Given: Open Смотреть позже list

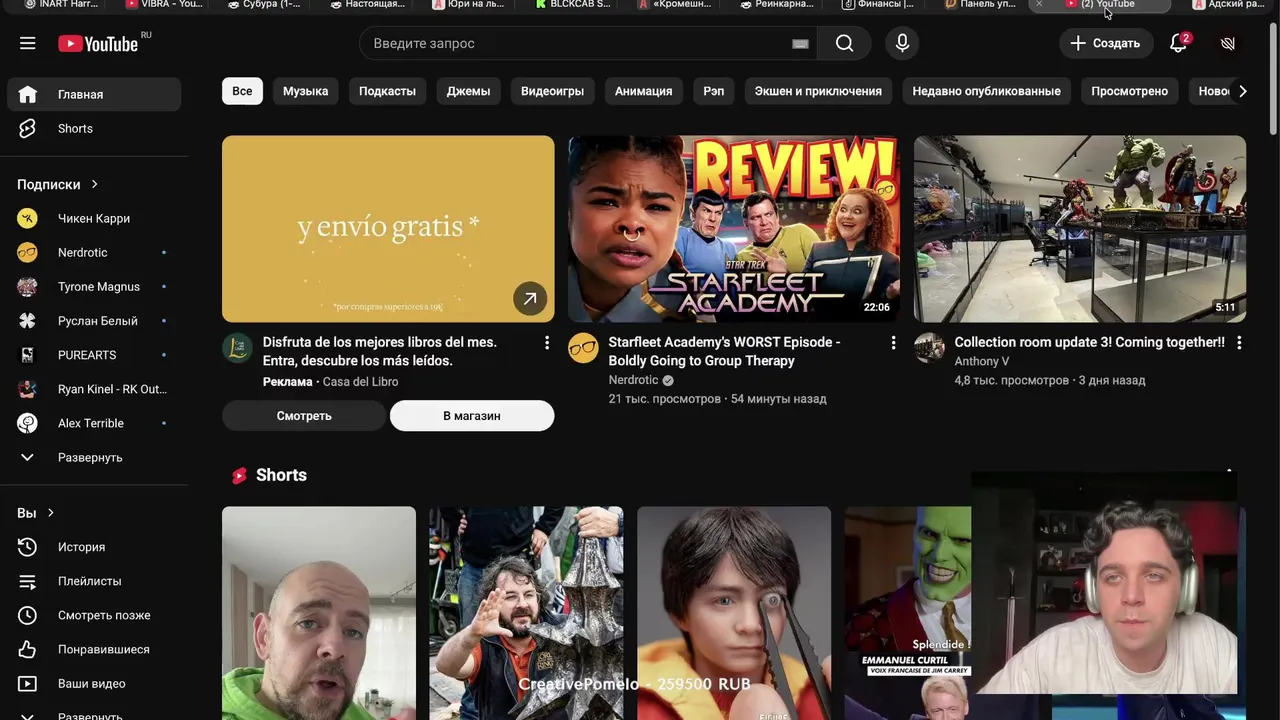Looking at the screenshot, I should pos(94,615).
